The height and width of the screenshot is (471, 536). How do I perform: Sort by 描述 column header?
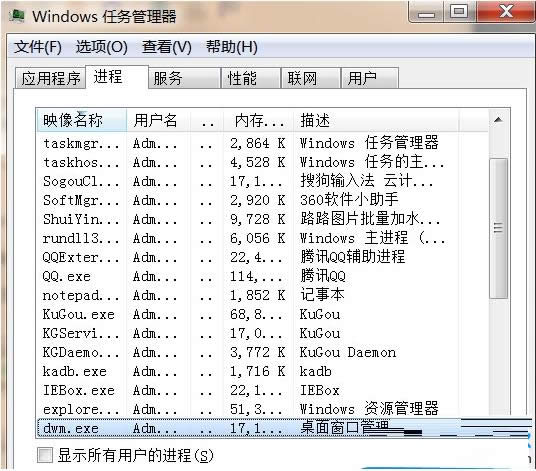pyautogui.click(x=376, y=120)
